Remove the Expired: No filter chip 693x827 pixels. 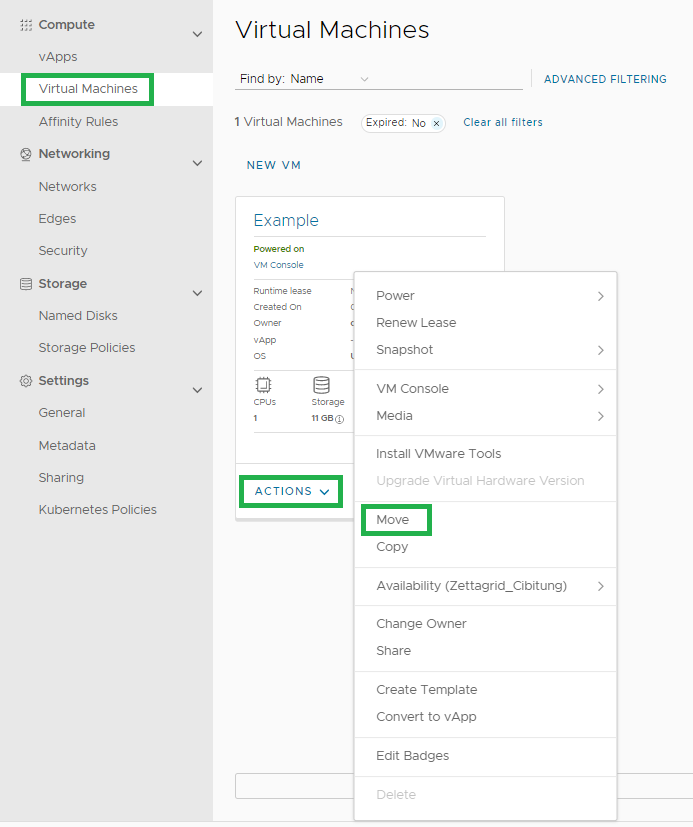[x=436, y=123]
